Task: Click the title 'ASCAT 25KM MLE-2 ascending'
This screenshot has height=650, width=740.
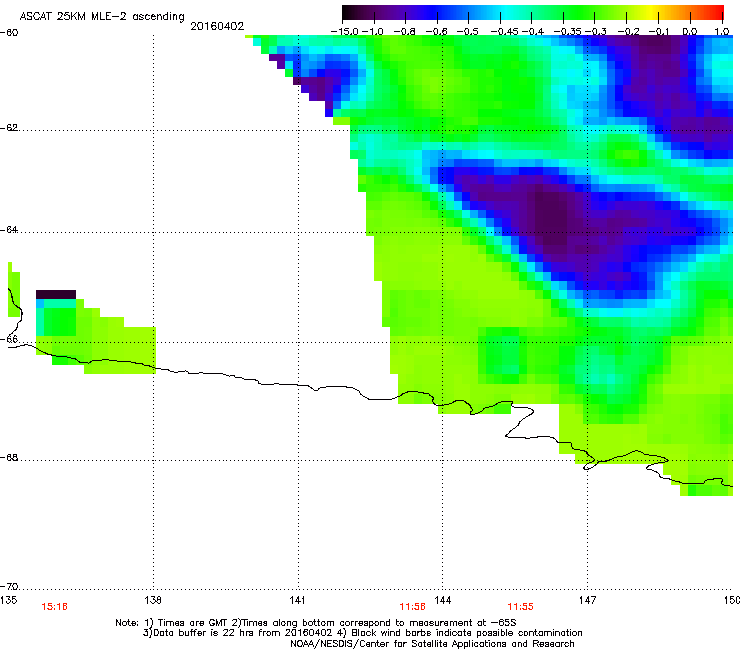Action: pos(102,17)
